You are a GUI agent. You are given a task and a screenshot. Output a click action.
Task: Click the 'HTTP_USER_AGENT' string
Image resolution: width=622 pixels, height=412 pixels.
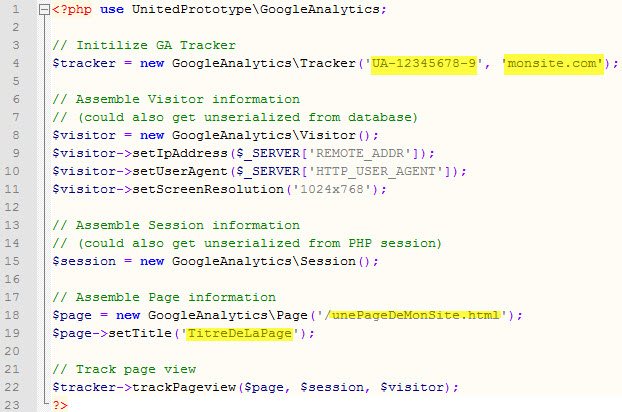click(375, 171)
